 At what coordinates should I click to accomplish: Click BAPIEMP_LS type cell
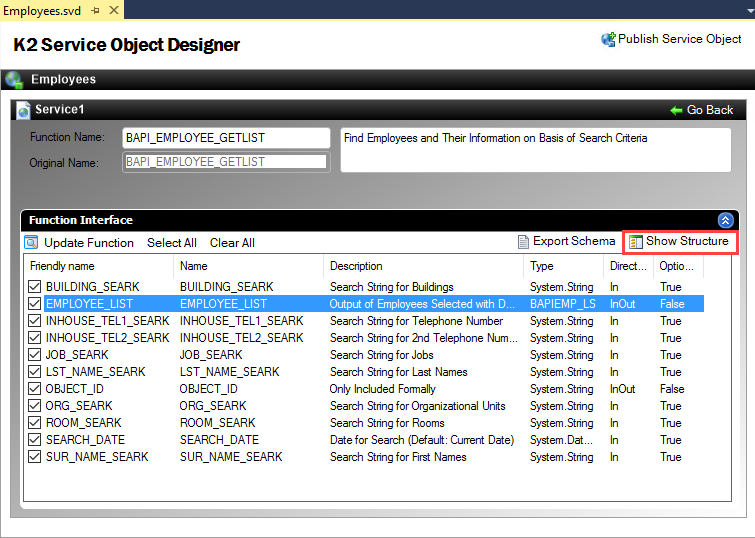563,304
